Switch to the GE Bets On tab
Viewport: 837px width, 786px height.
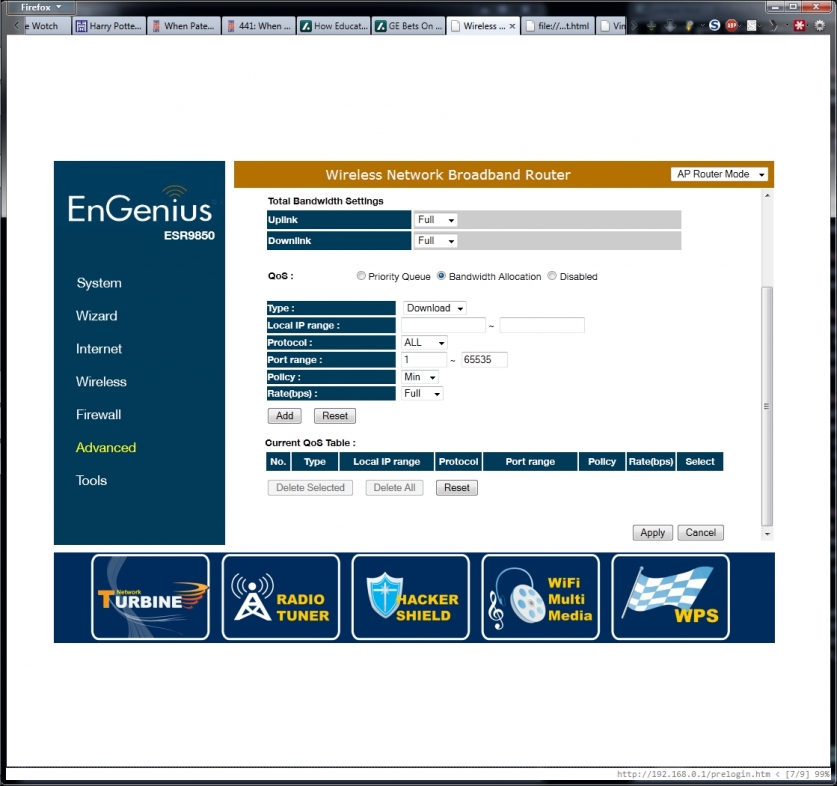click(x=408, y=26)
